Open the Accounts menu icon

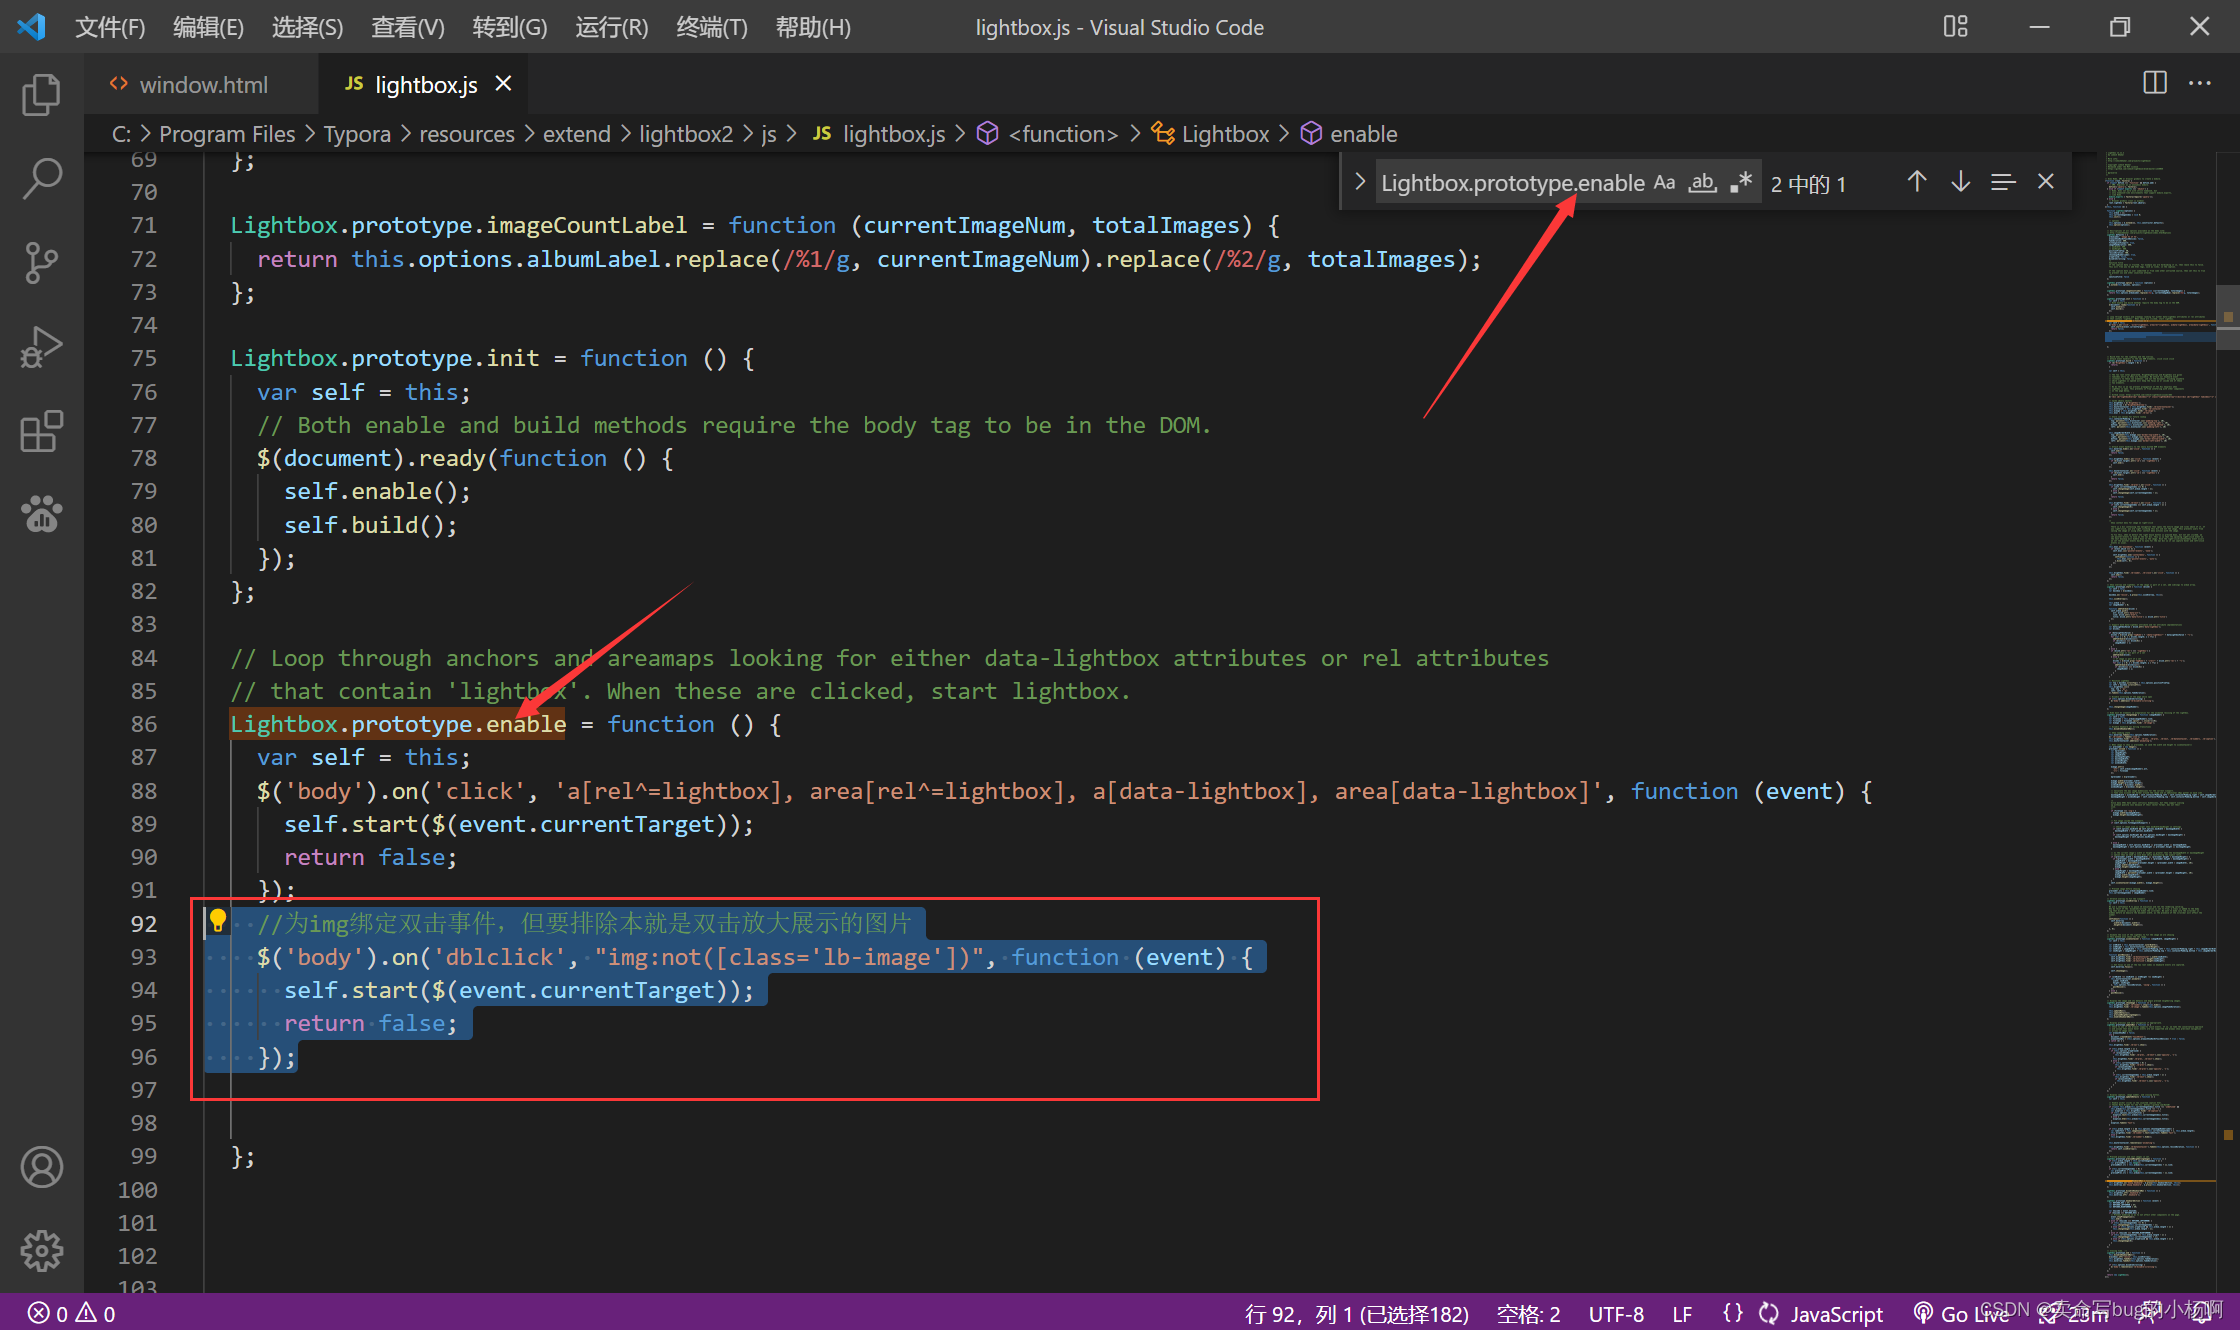[41, 1167]
